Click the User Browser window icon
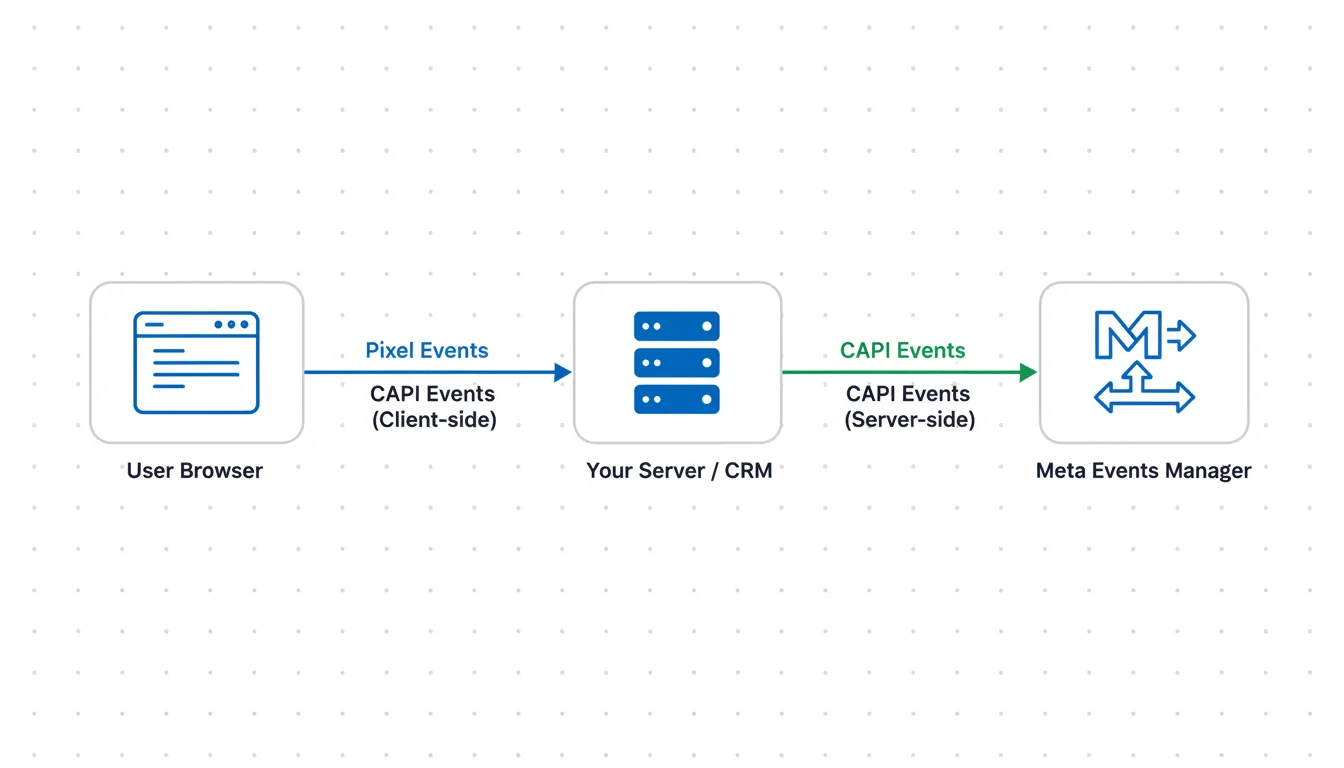Screen dimensions: 1344x768 (196, 362)
